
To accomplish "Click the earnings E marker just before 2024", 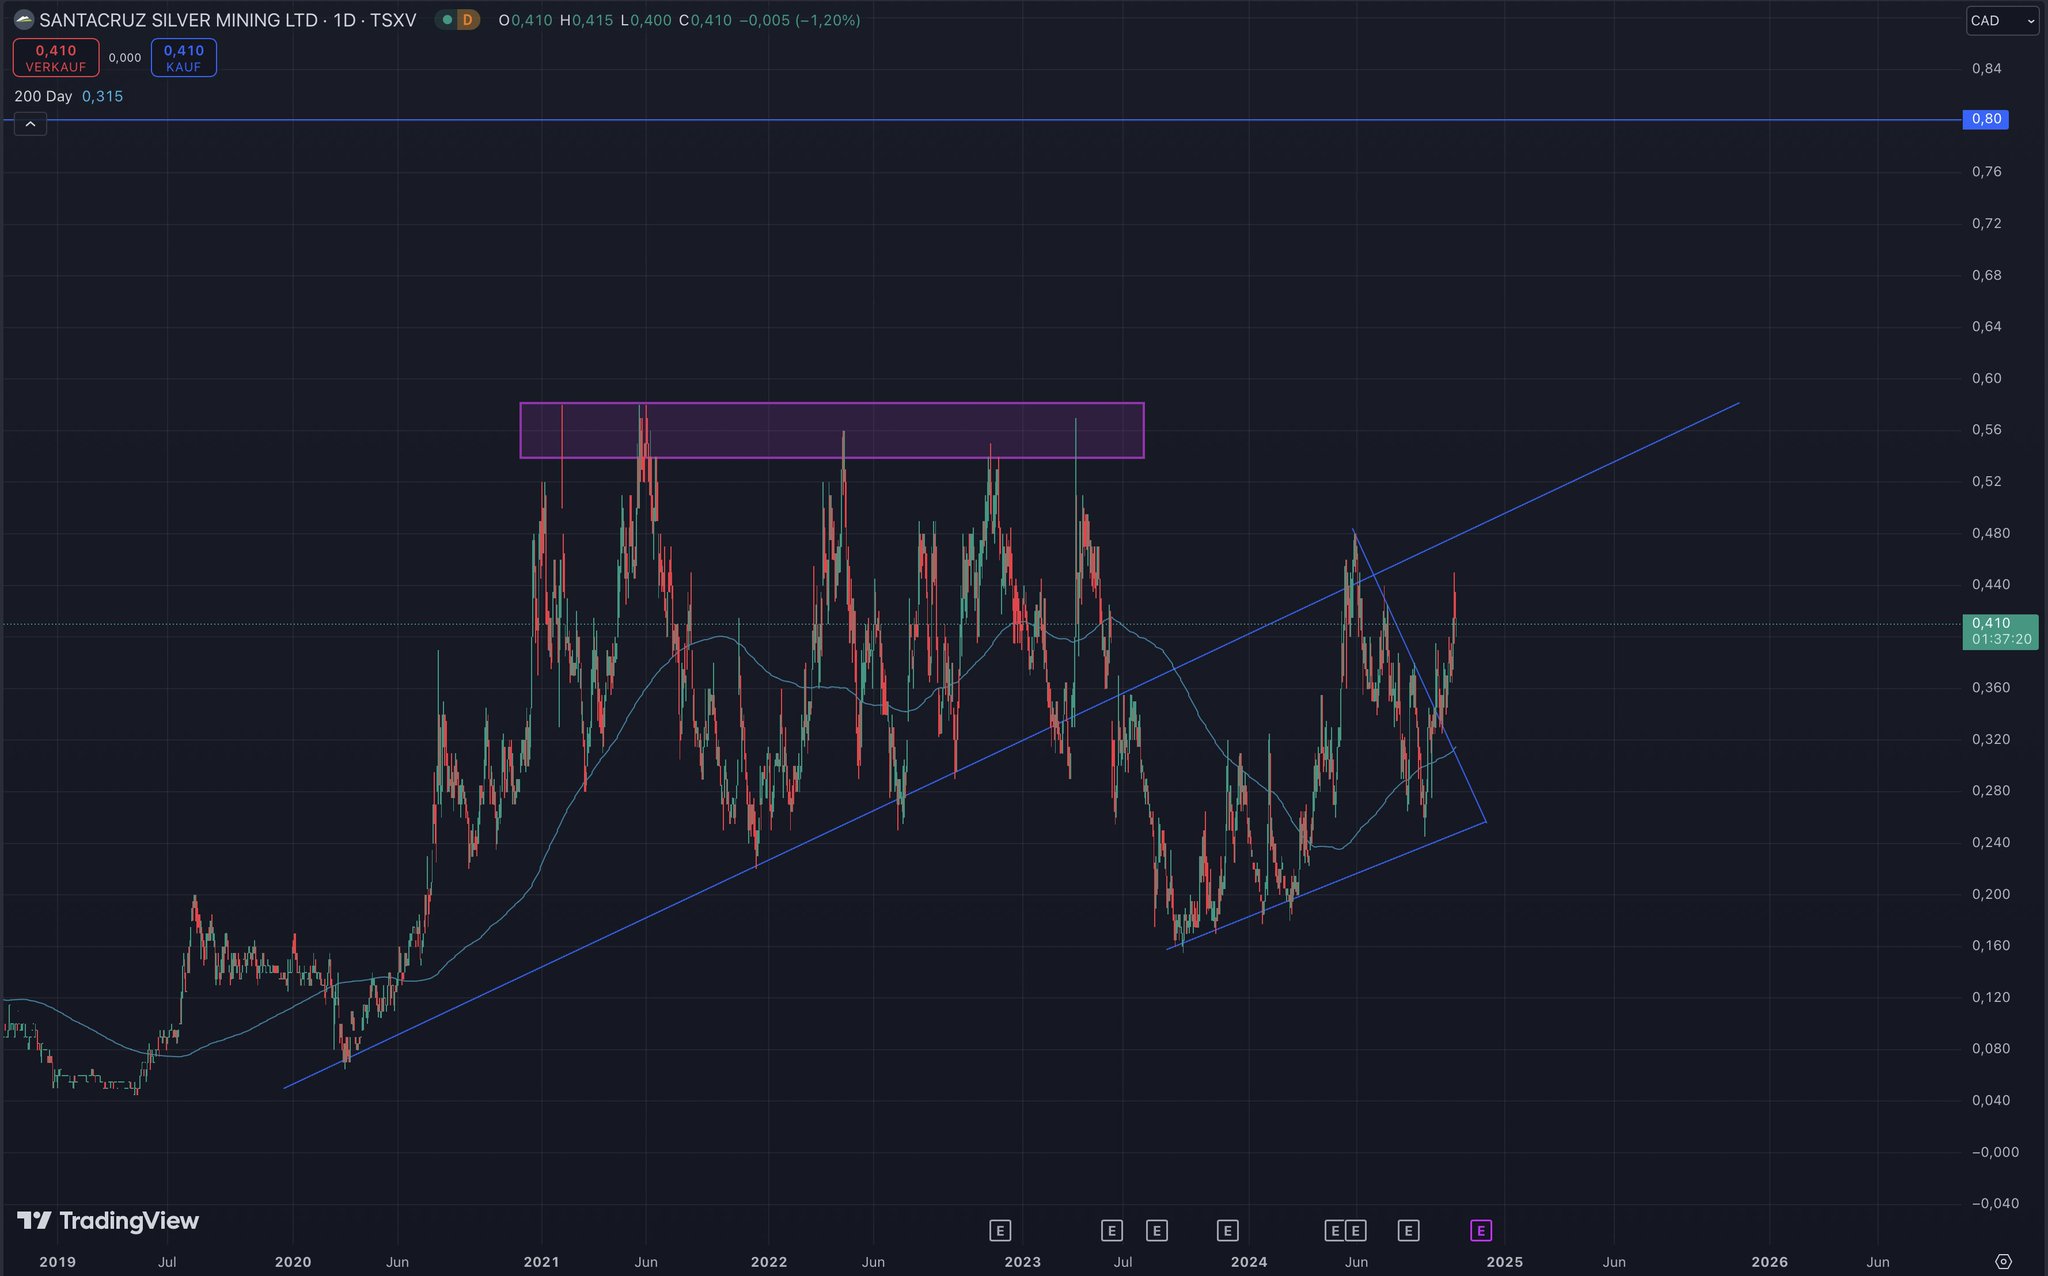I will point(1228,1231).
